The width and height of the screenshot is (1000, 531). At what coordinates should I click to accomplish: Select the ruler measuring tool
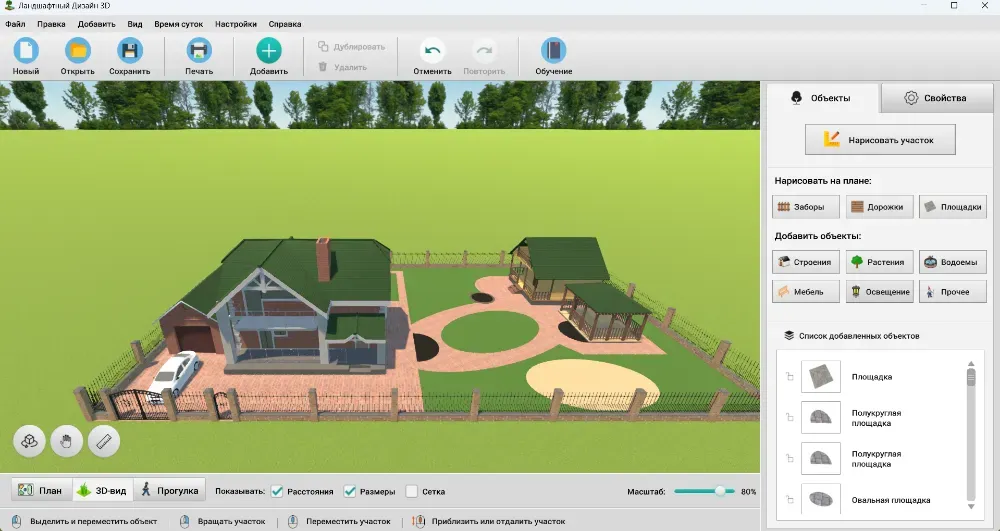coord(104,440)
